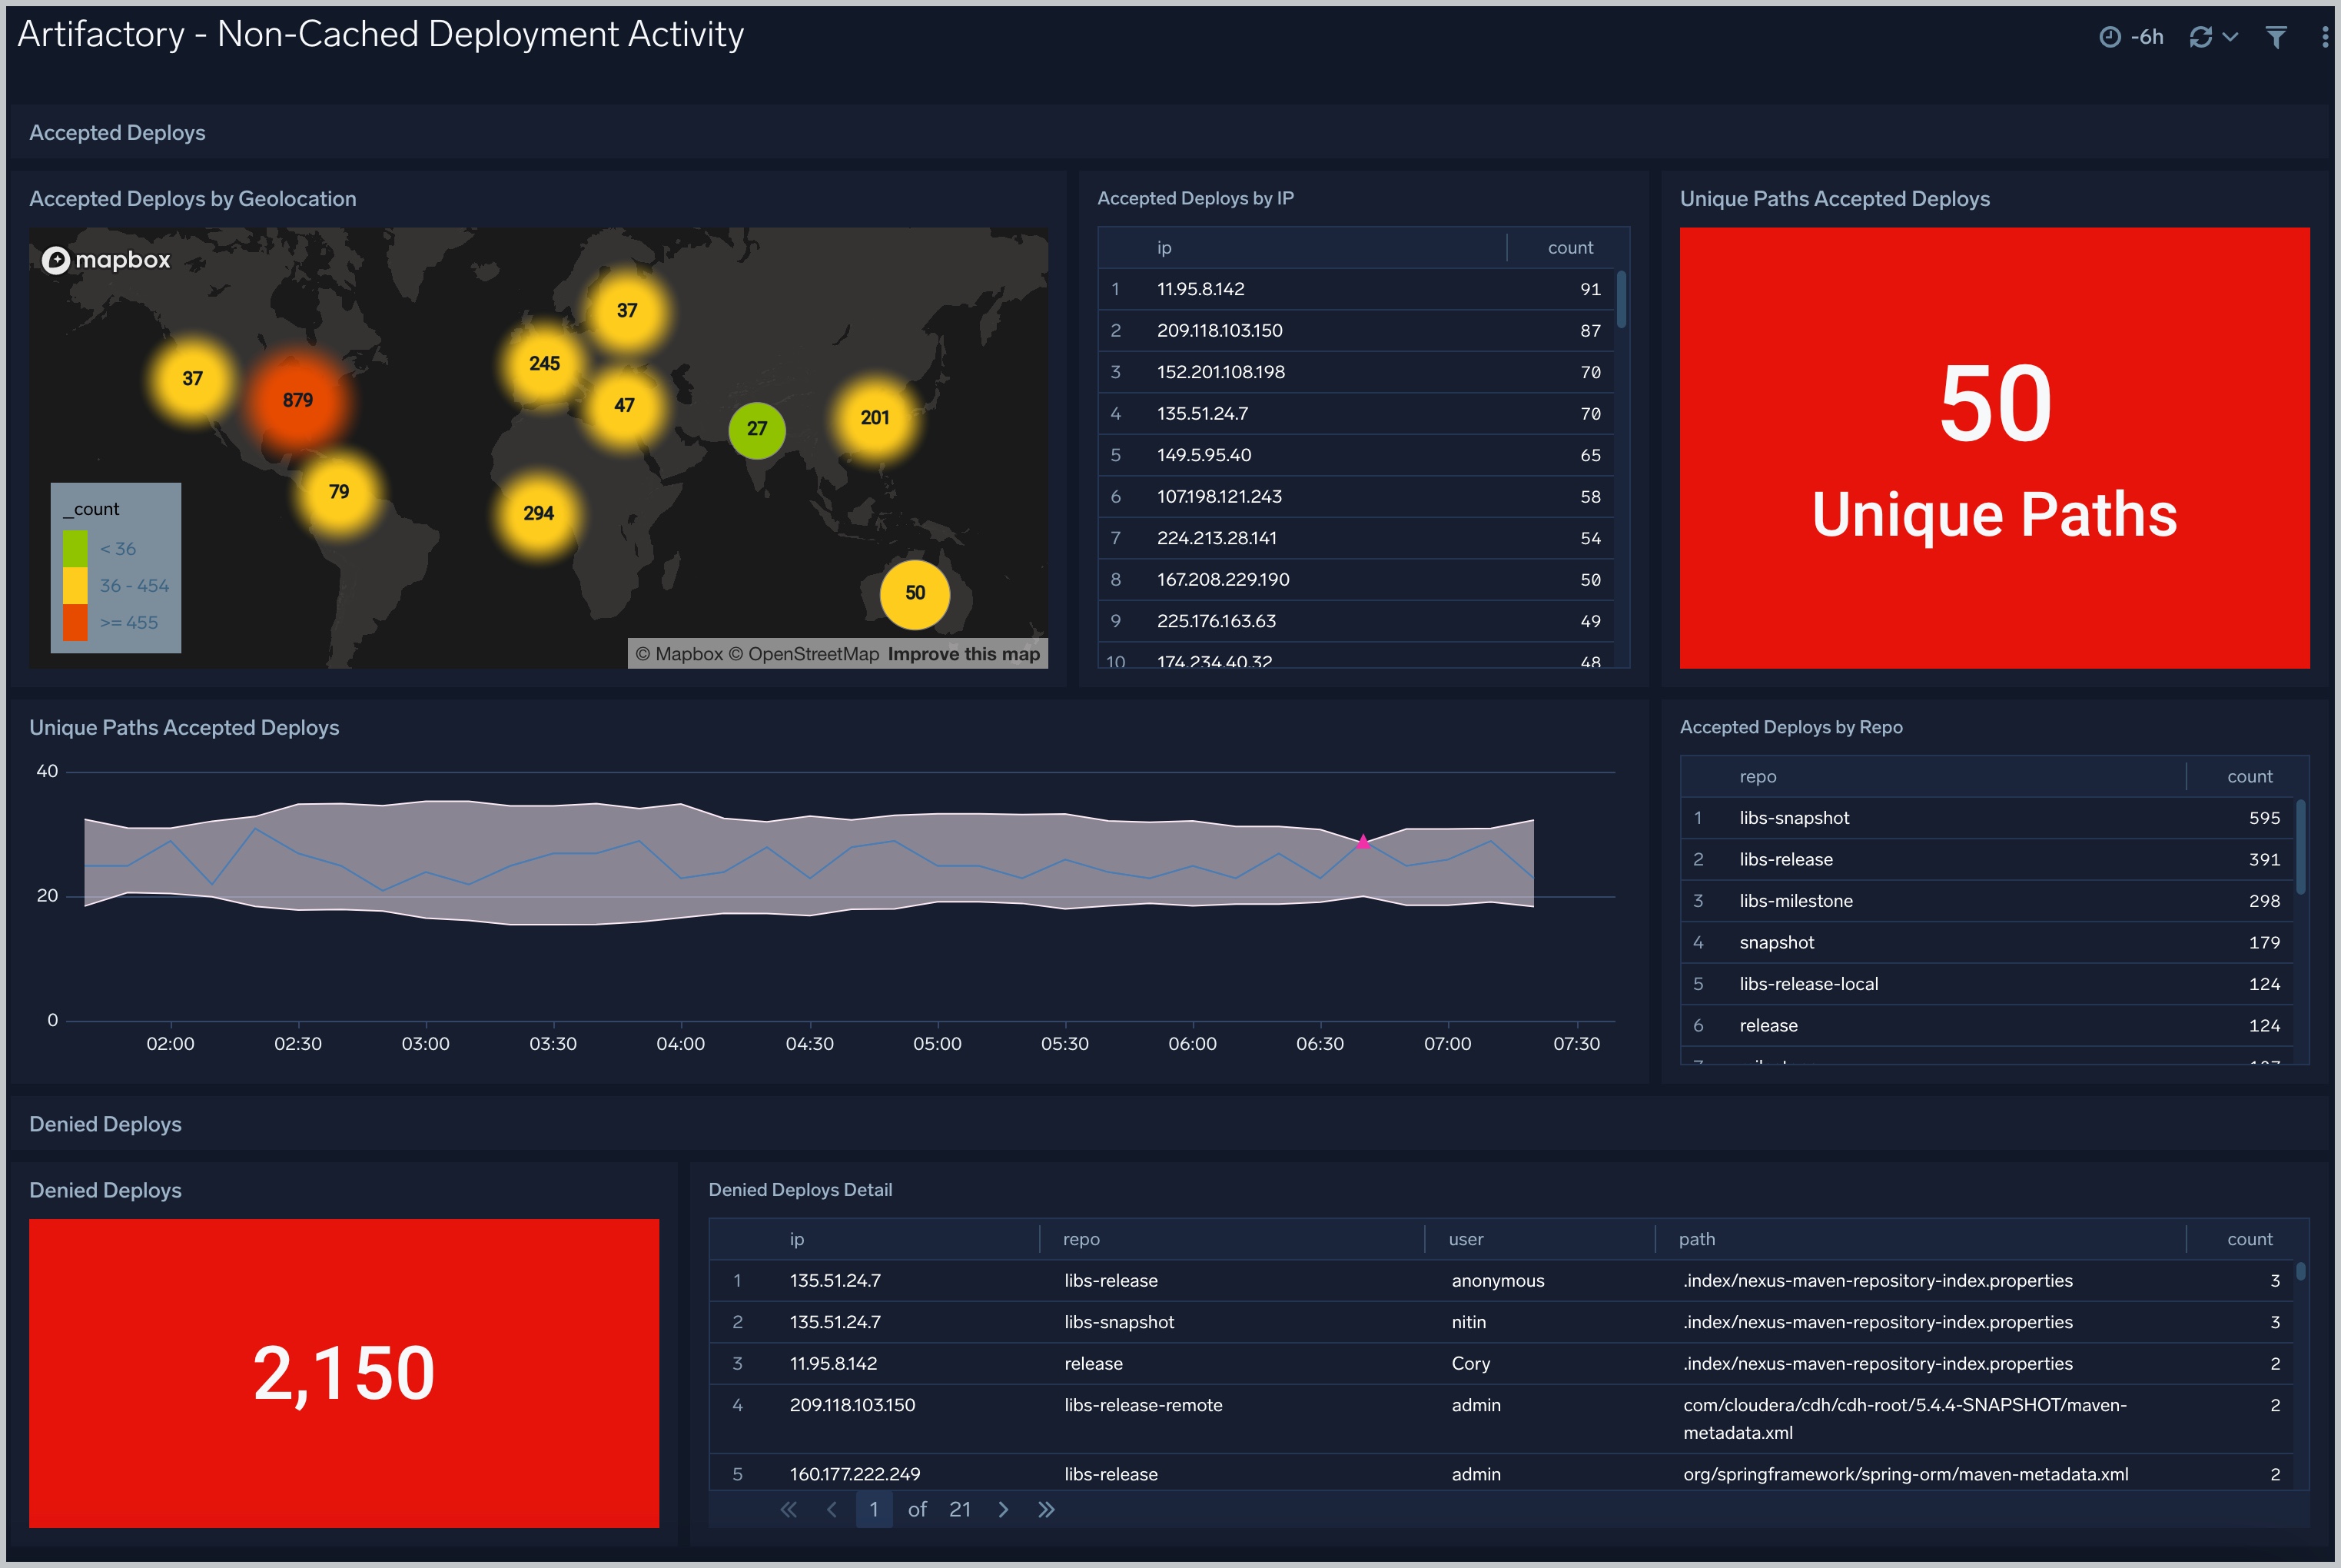The image size is (2341, 1568).
Task: Click the pink outlier marker on the chart
Action: [1362, 842]
